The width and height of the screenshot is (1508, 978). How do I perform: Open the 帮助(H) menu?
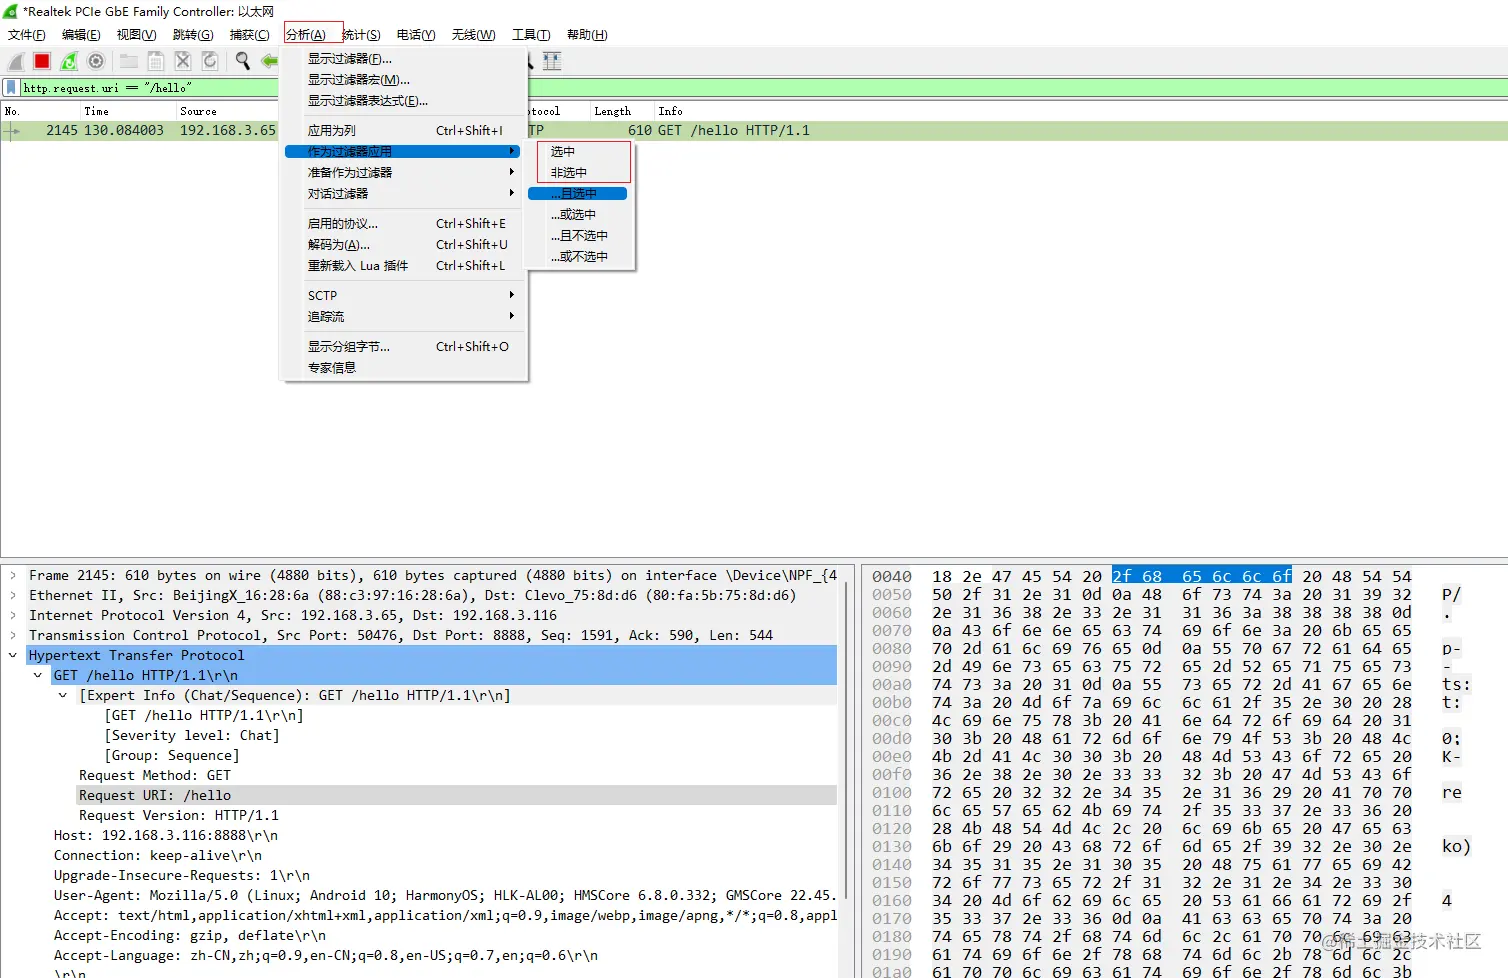coord(587,35)
